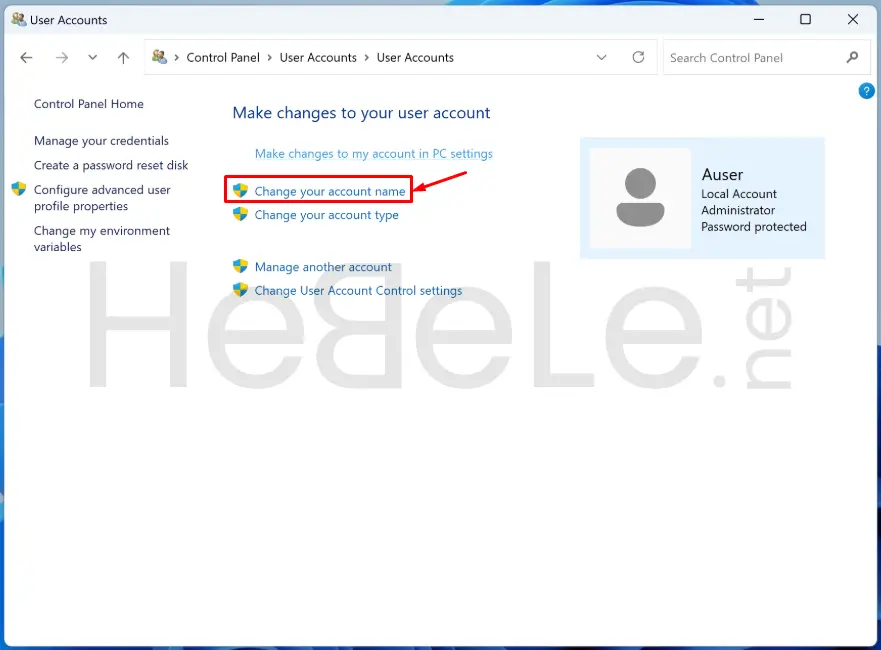
Task: Click shield icon beside Manage another account
Action: click(240, 266)
